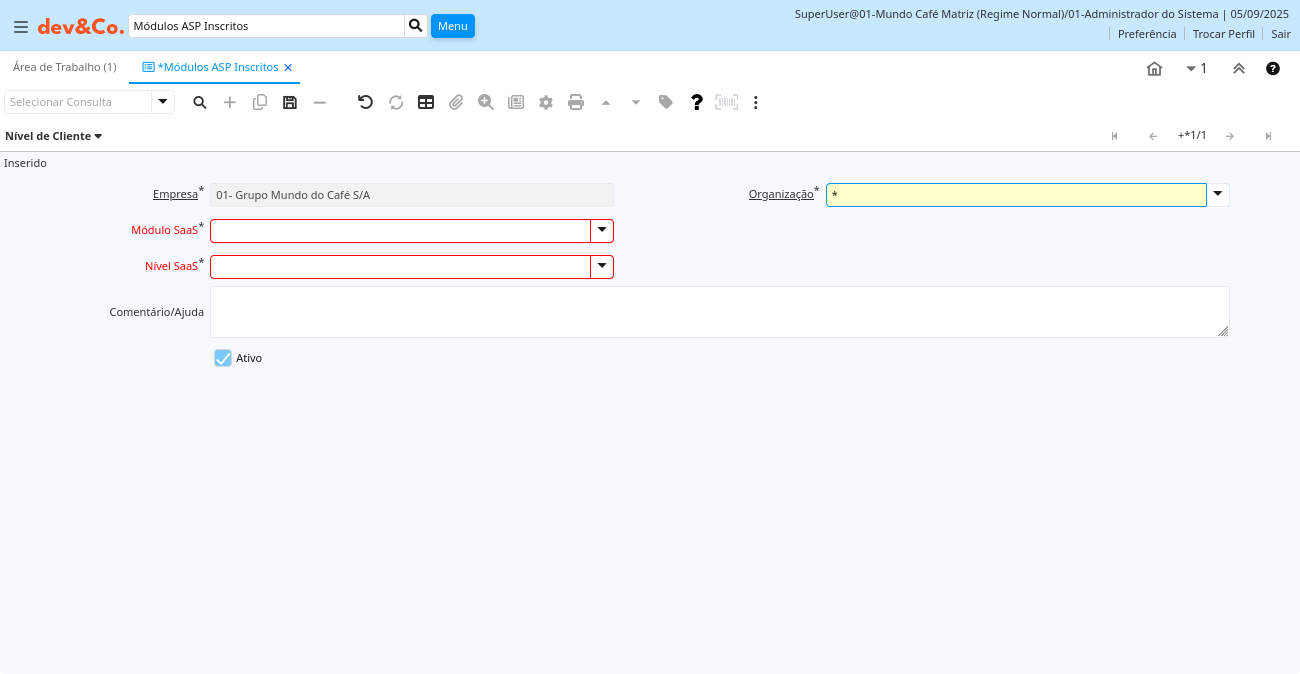Uncheck the Ativo checkbox
Image resolution: width=1300 pixels, height=674 pixels.
point(223,358)
